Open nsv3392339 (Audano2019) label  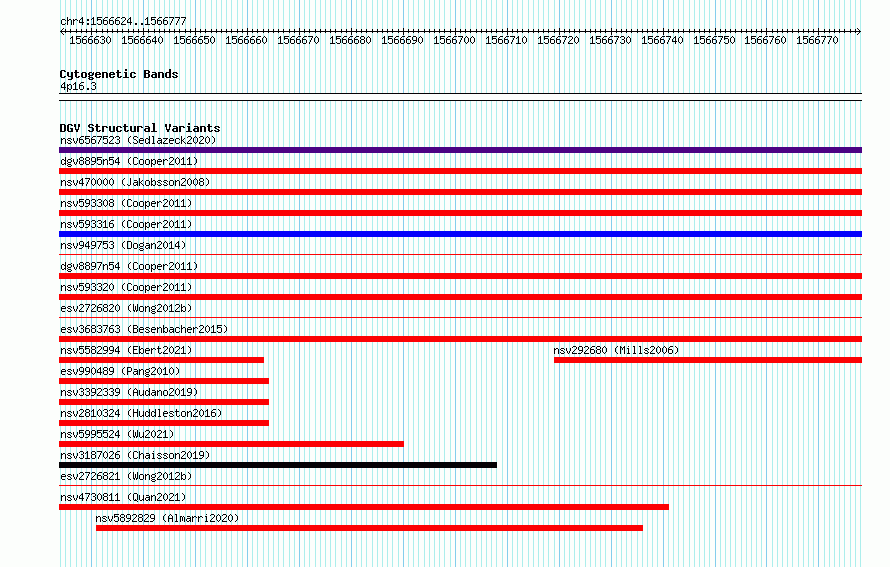point(129,392)
